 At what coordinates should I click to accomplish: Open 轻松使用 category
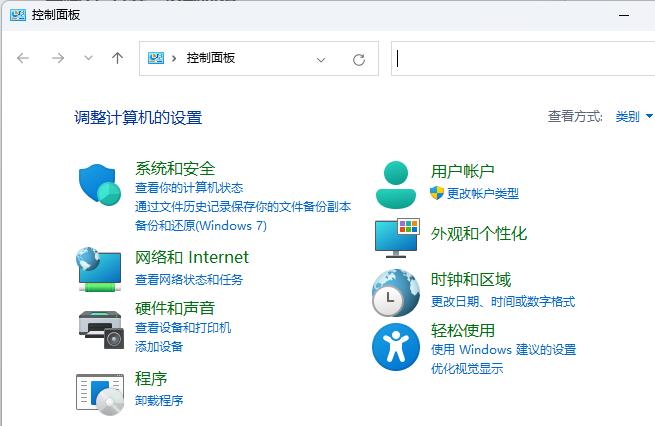click(463, 330)
